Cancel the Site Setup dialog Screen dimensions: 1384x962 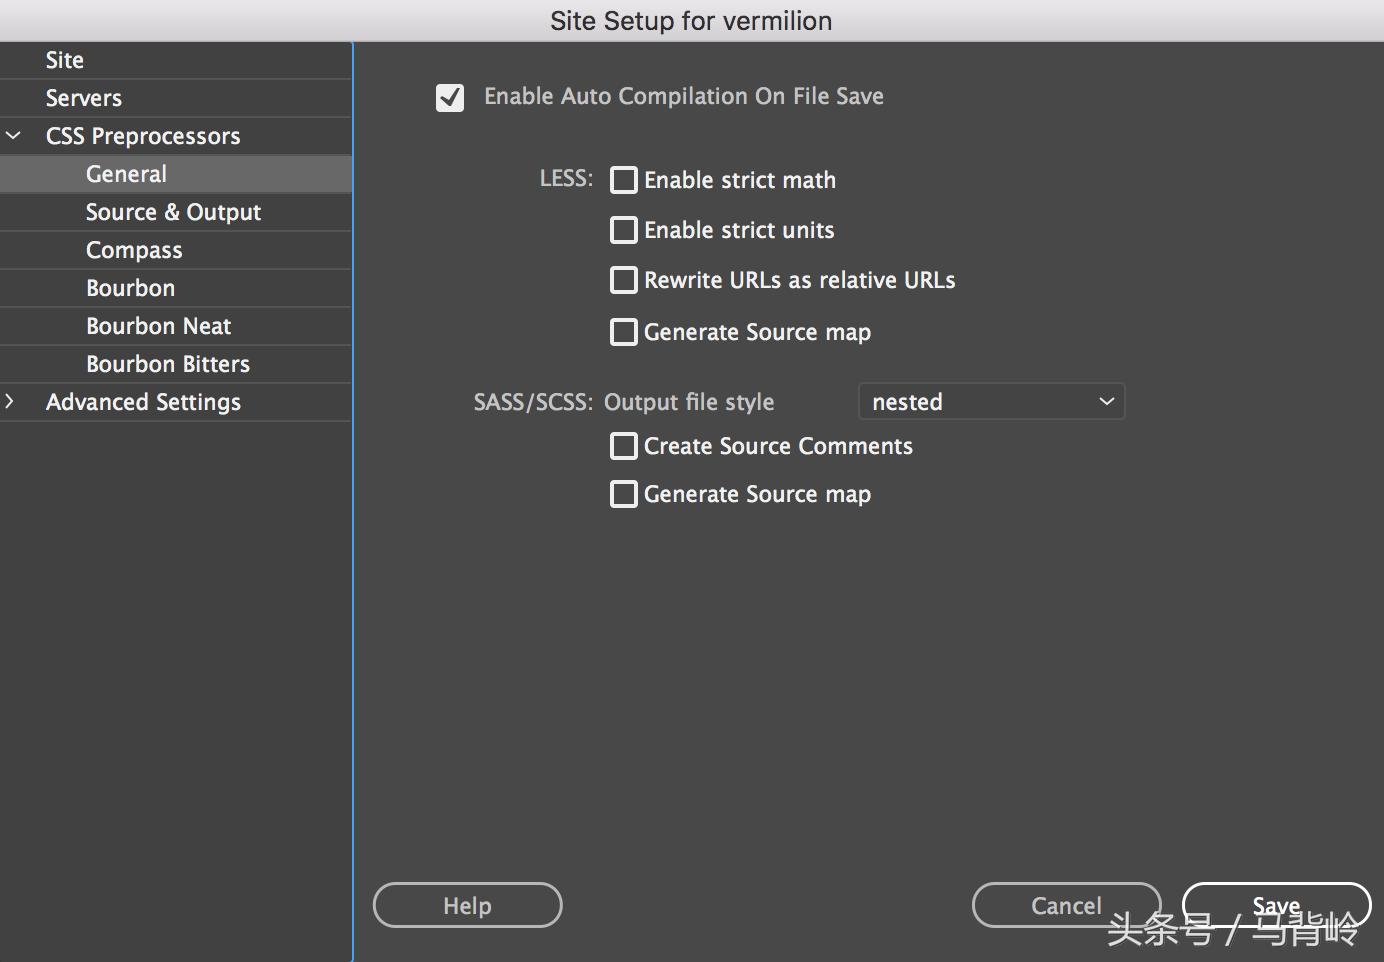point(1065,905)
